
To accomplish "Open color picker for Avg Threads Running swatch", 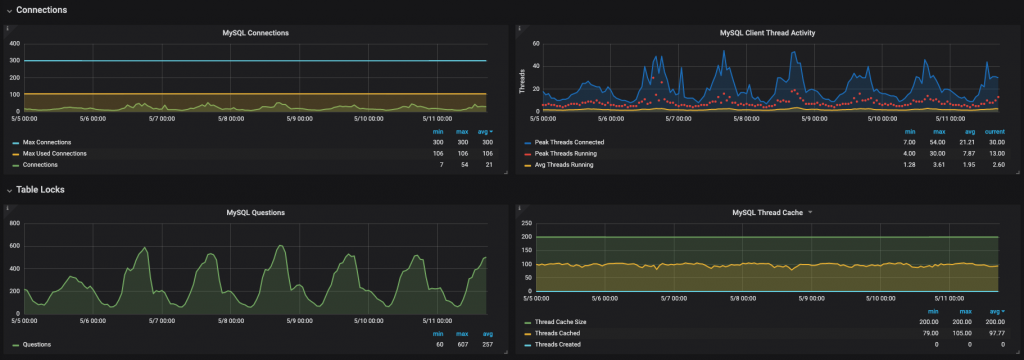I will tap(528, 166).
